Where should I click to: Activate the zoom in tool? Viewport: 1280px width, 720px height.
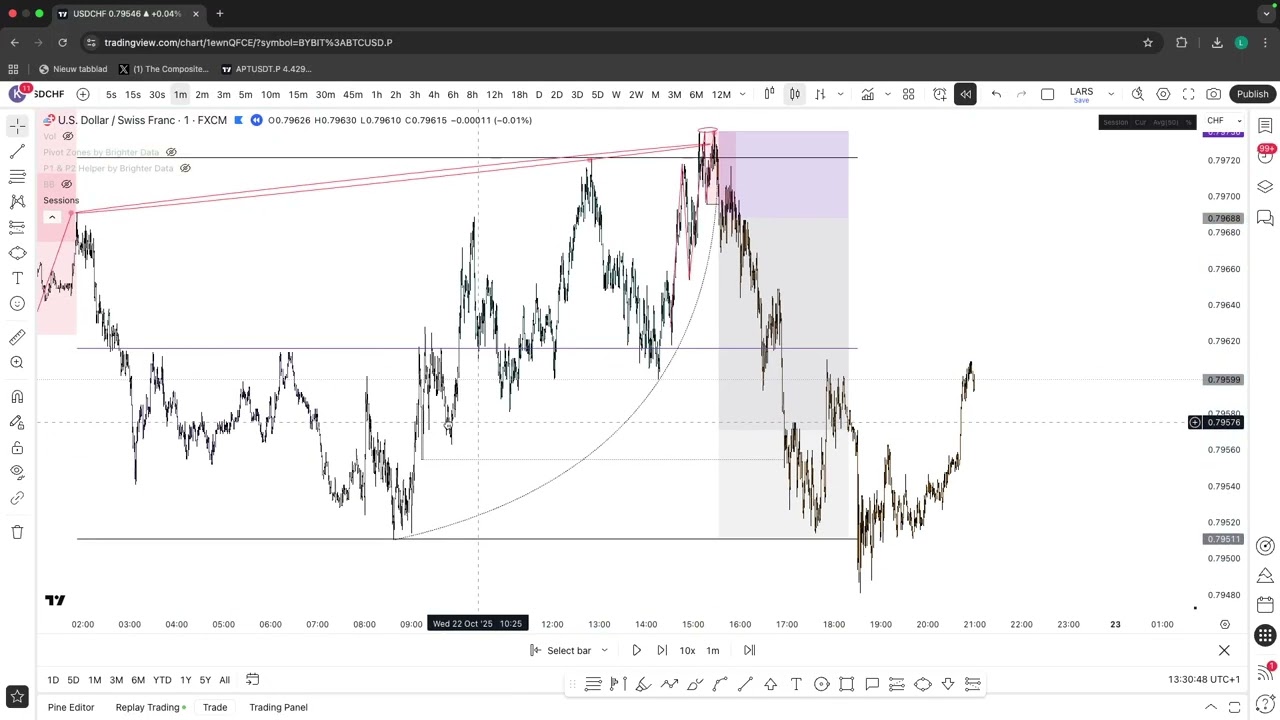pos(17,362)
